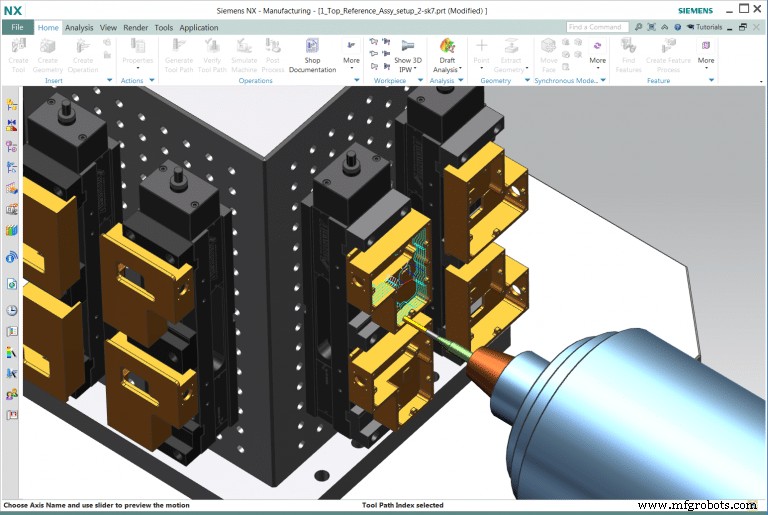Click the NX logo in title bar
Viewport: 768px width, 515px height.
click(13, 10)
